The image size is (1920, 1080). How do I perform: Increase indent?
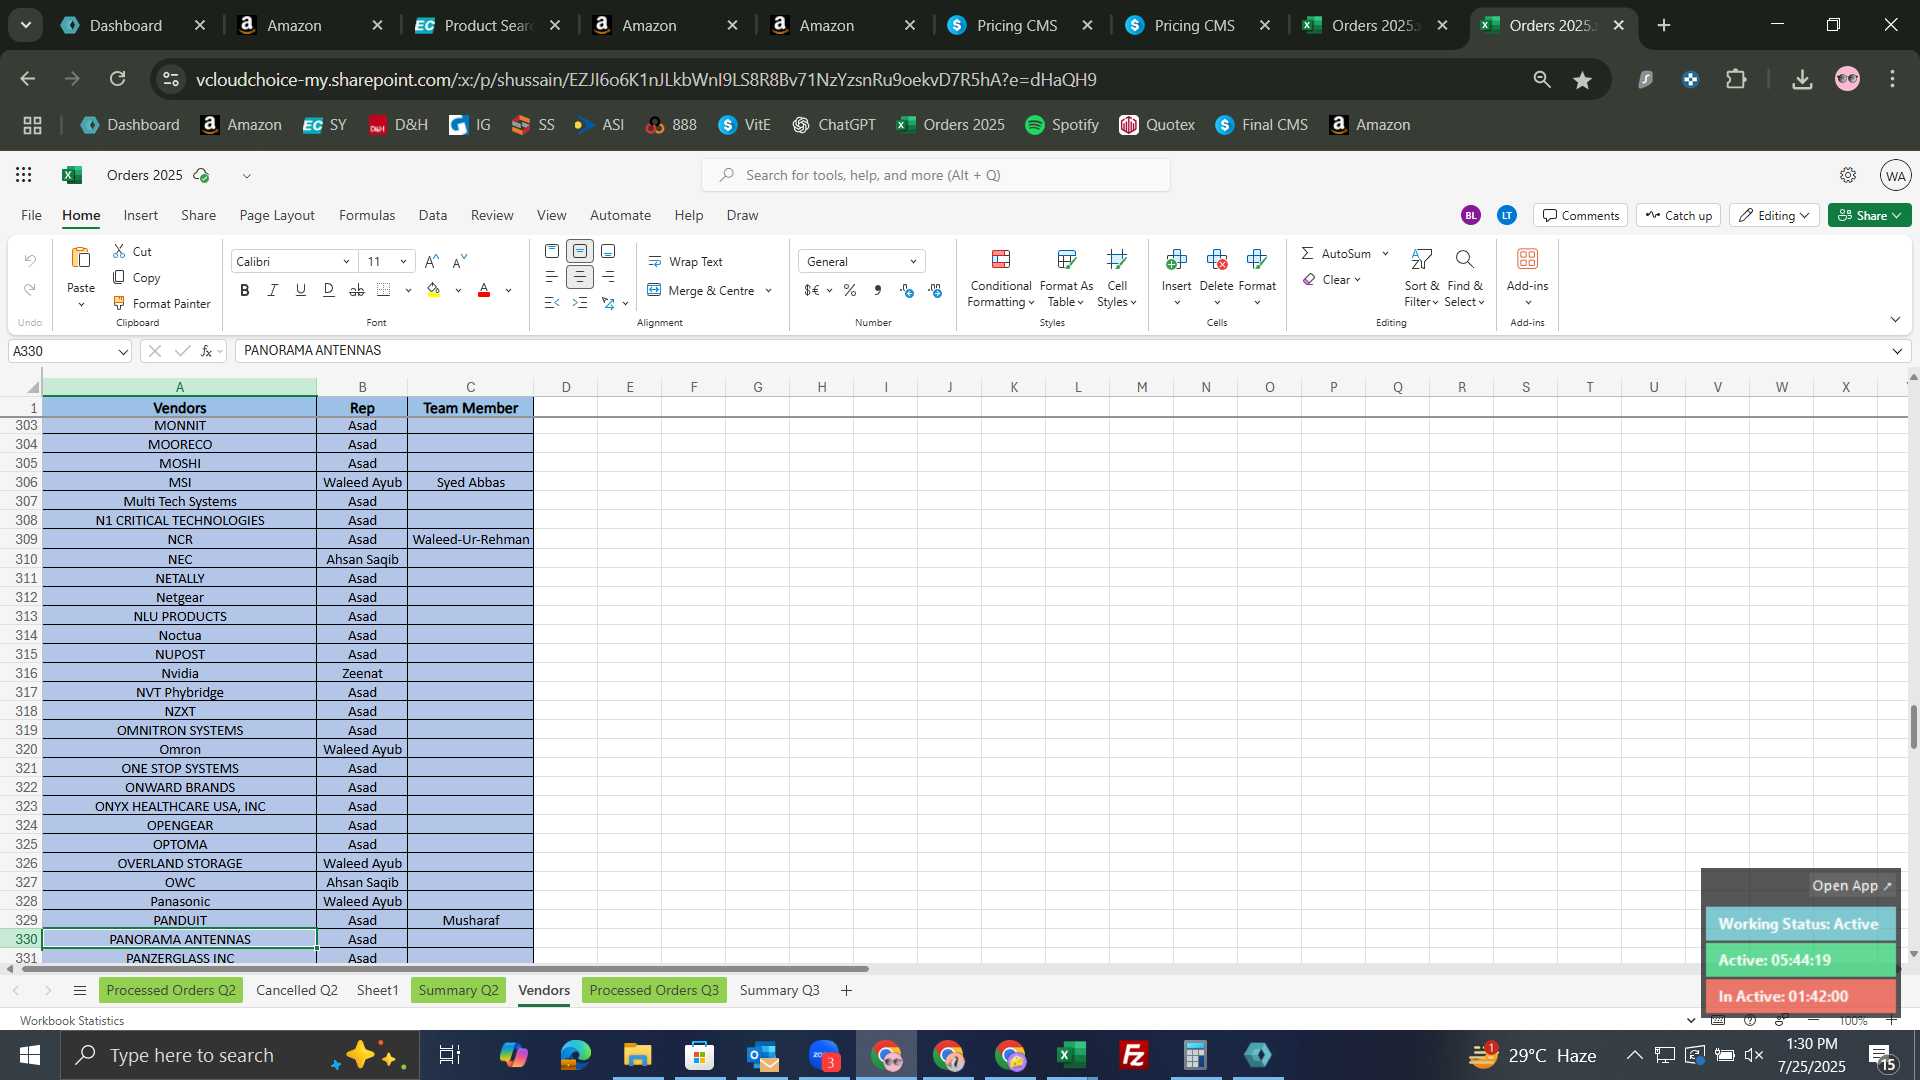580,303
